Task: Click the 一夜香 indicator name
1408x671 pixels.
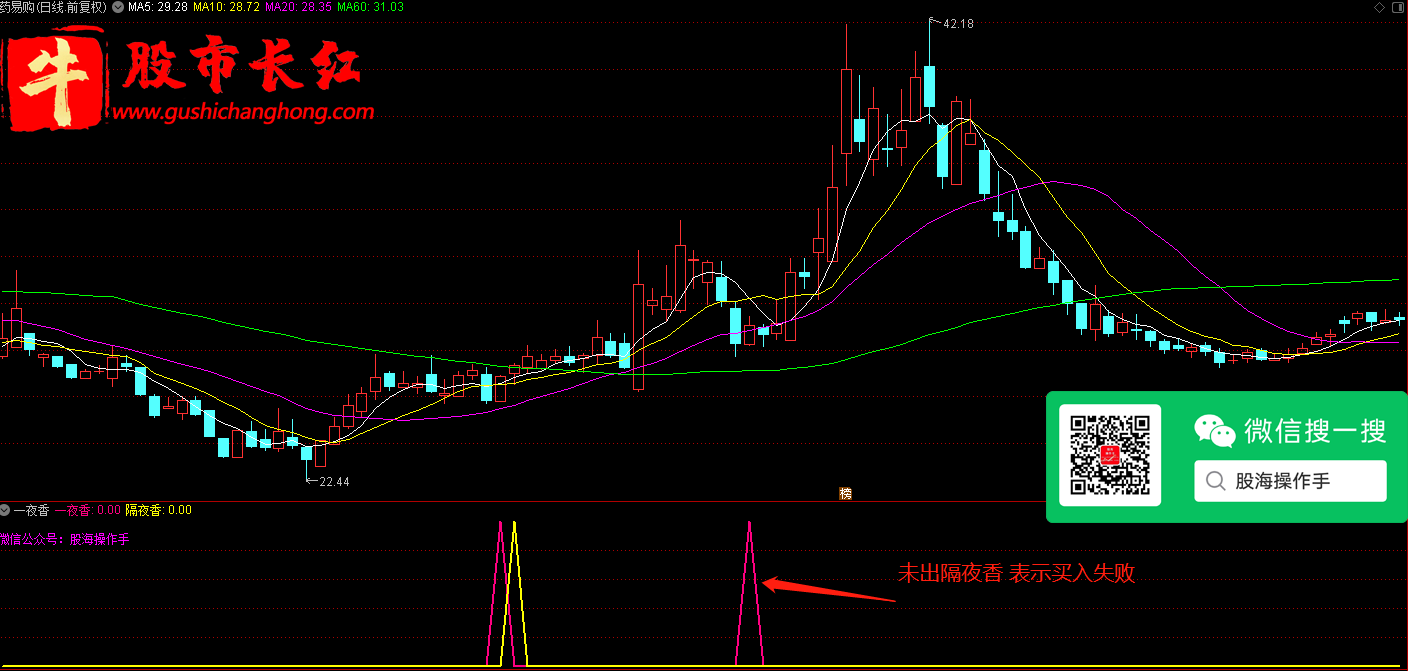Action: point(30,510)
